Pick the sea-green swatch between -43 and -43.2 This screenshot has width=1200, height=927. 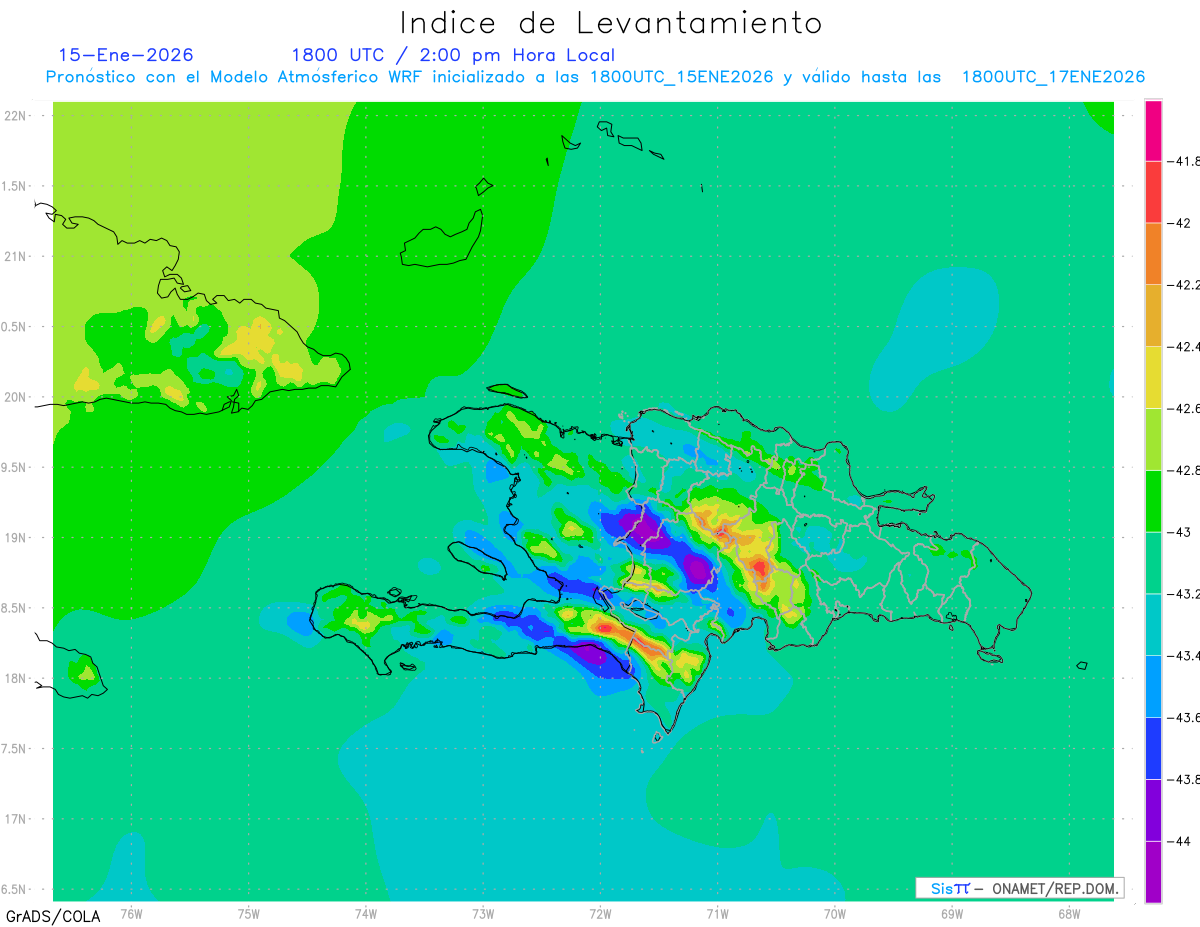tap(1153, 563)
